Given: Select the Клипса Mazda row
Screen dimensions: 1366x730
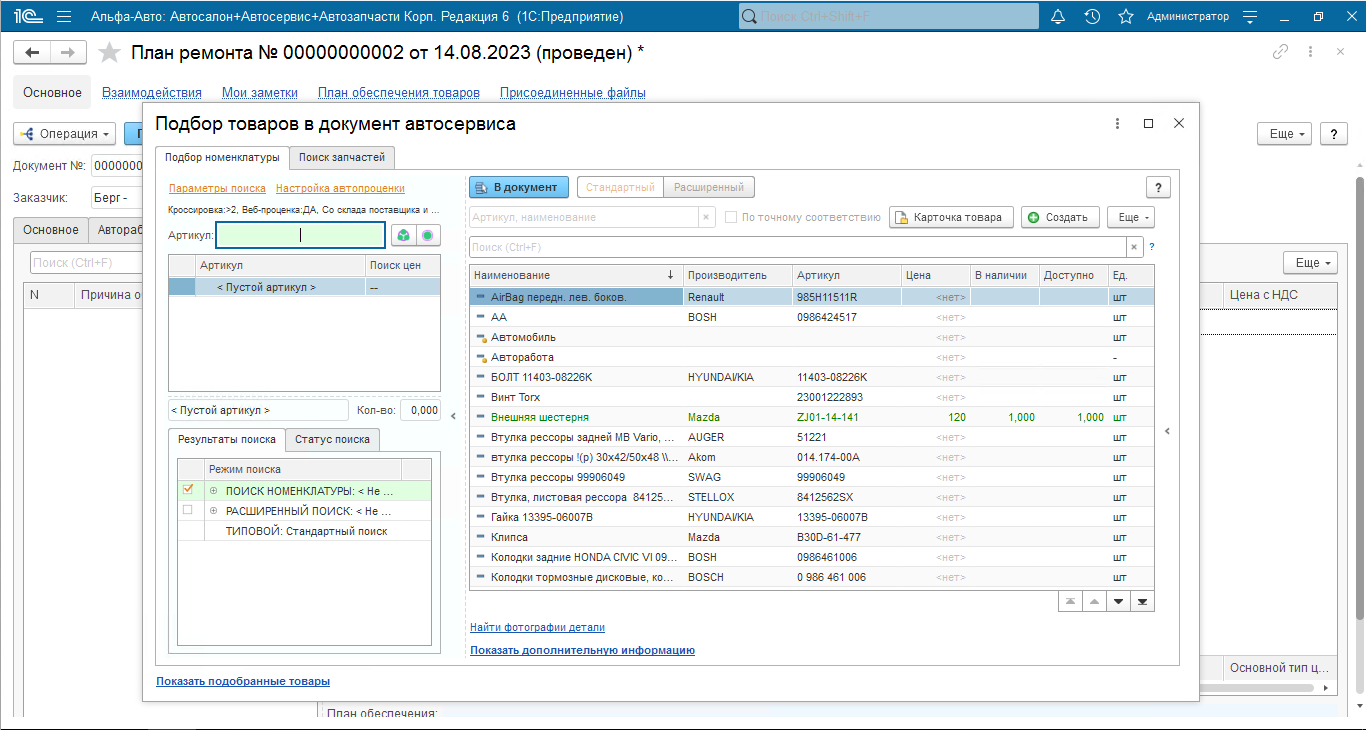Looking at the screenshot, I should [811, 537].
